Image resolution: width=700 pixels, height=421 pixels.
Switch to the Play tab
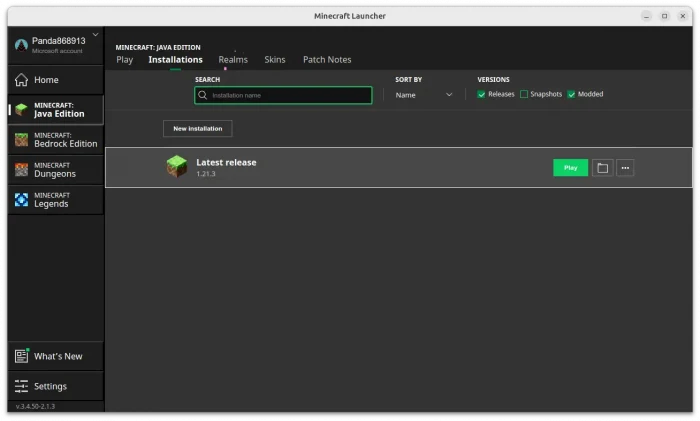click(125, 60)
